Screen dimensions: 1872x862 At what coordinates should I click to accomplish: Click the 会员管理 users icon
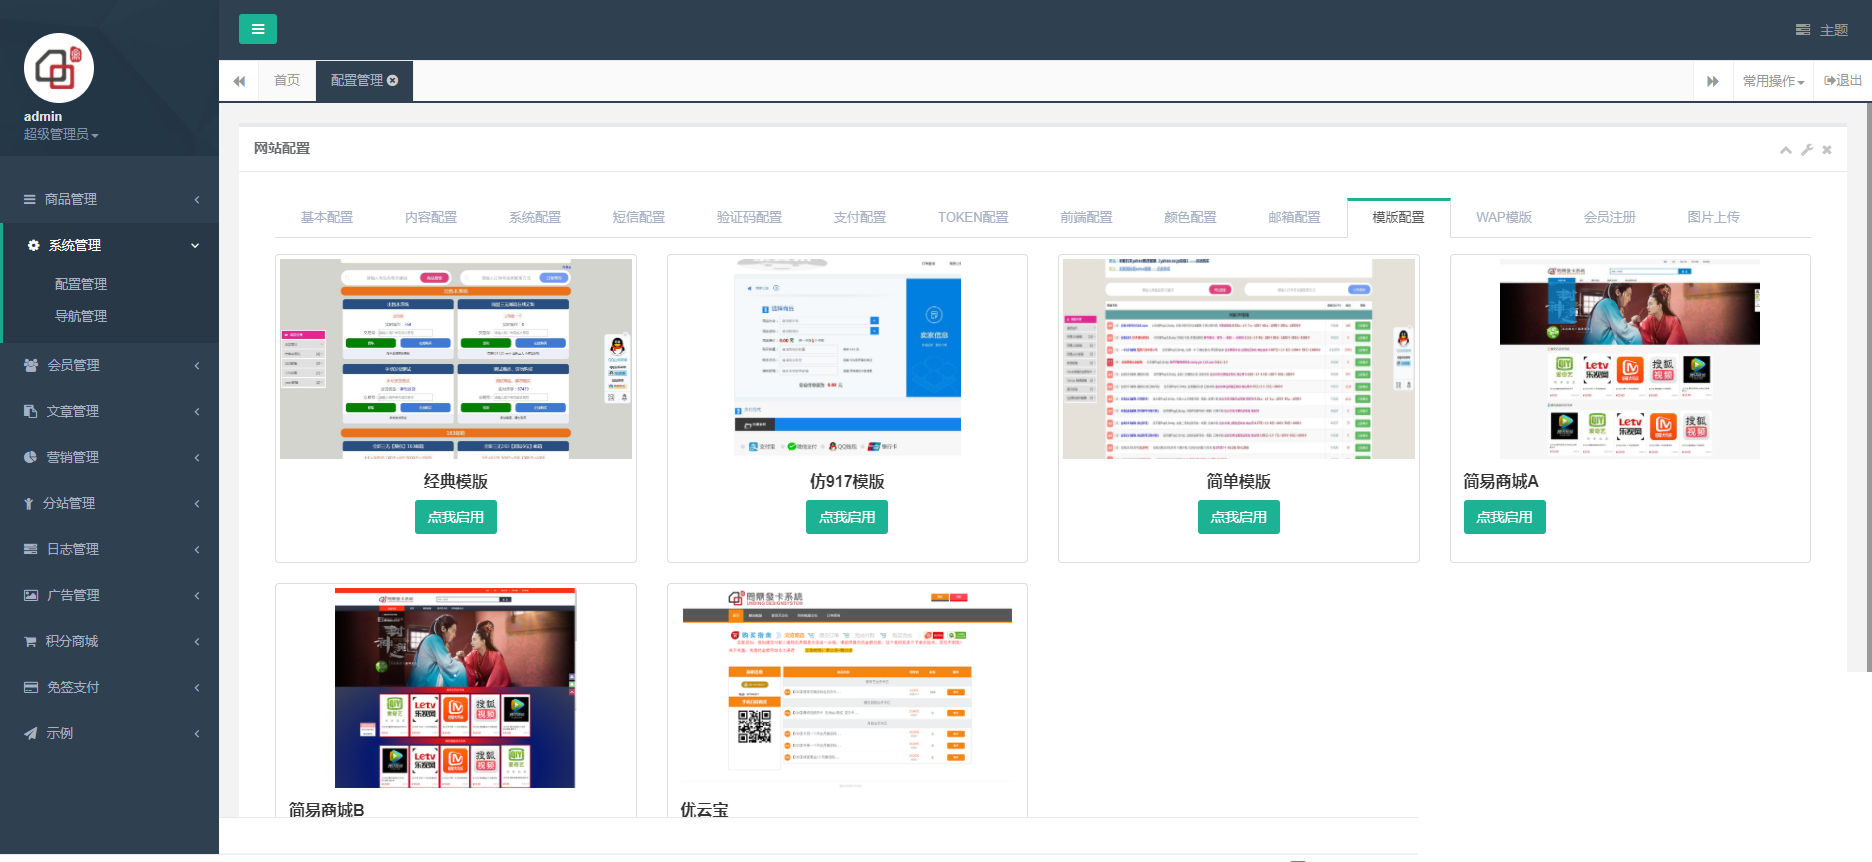click(31, 365)
